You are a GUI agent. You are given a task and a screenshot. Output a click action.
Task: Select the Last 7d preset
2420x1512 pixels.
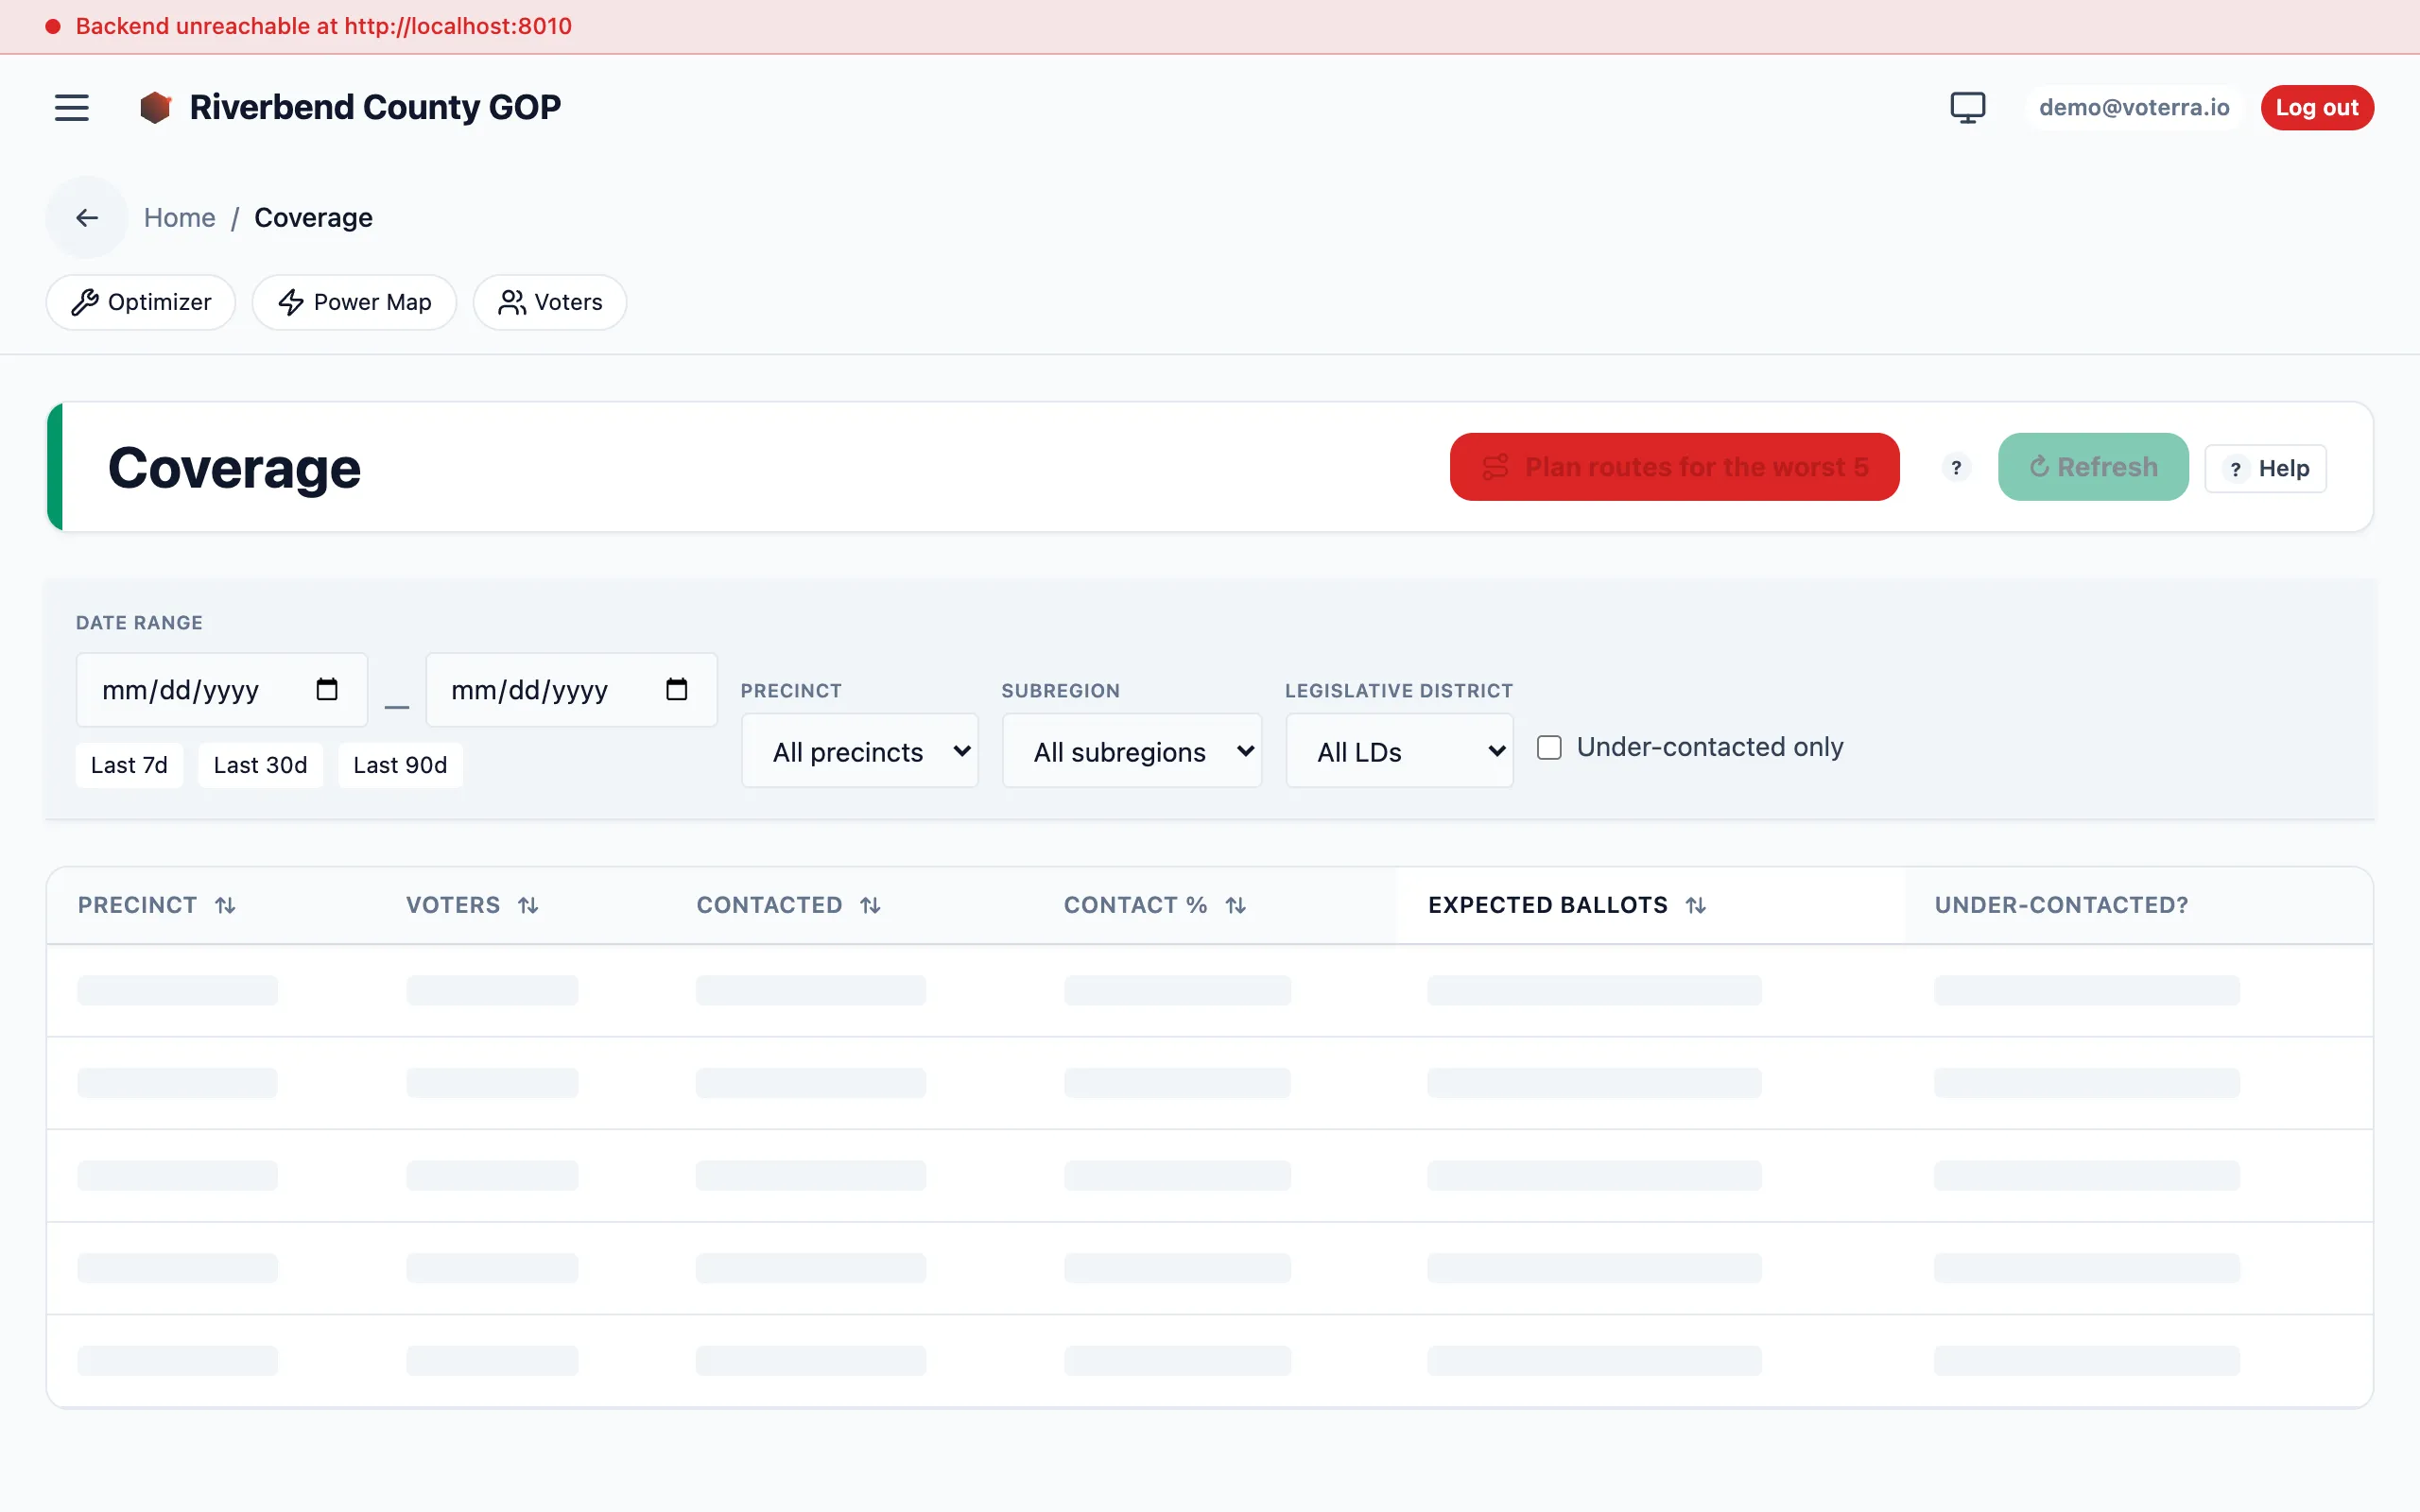click(x=129, y=765)
